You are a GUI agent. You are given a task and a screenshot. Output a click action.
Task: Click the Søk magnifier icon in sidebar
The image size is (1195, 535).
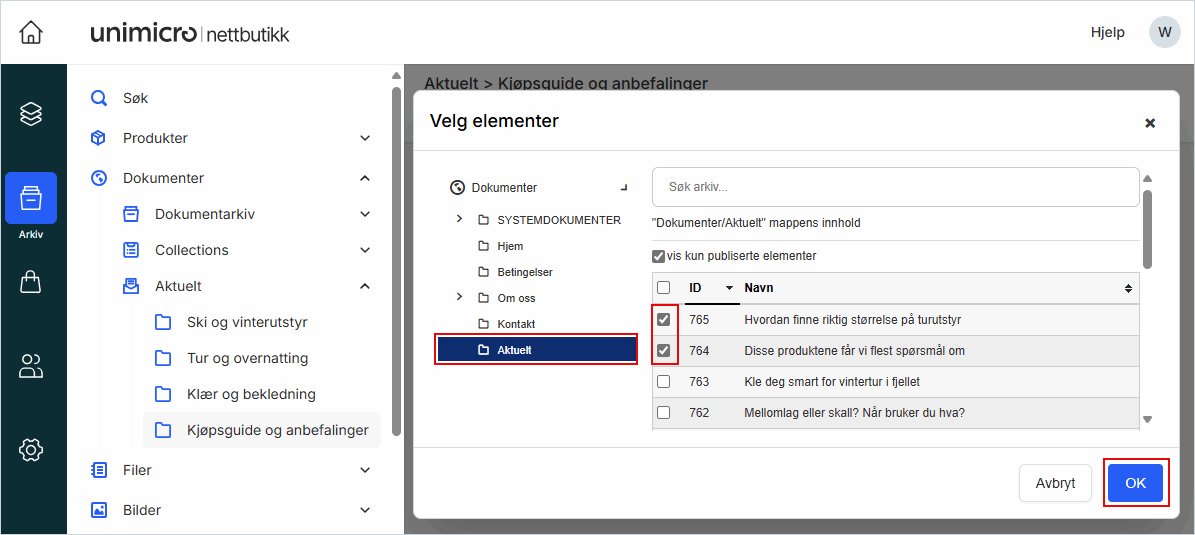pyautogui.click(x=99, y=98)
